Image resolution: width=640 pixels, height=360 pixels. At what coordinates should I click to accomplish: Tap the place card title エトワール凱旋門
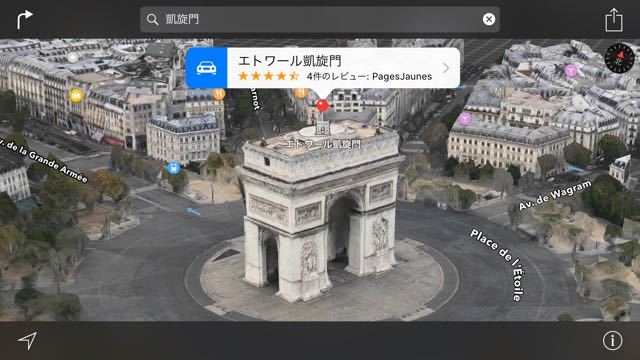click(290, 61)
